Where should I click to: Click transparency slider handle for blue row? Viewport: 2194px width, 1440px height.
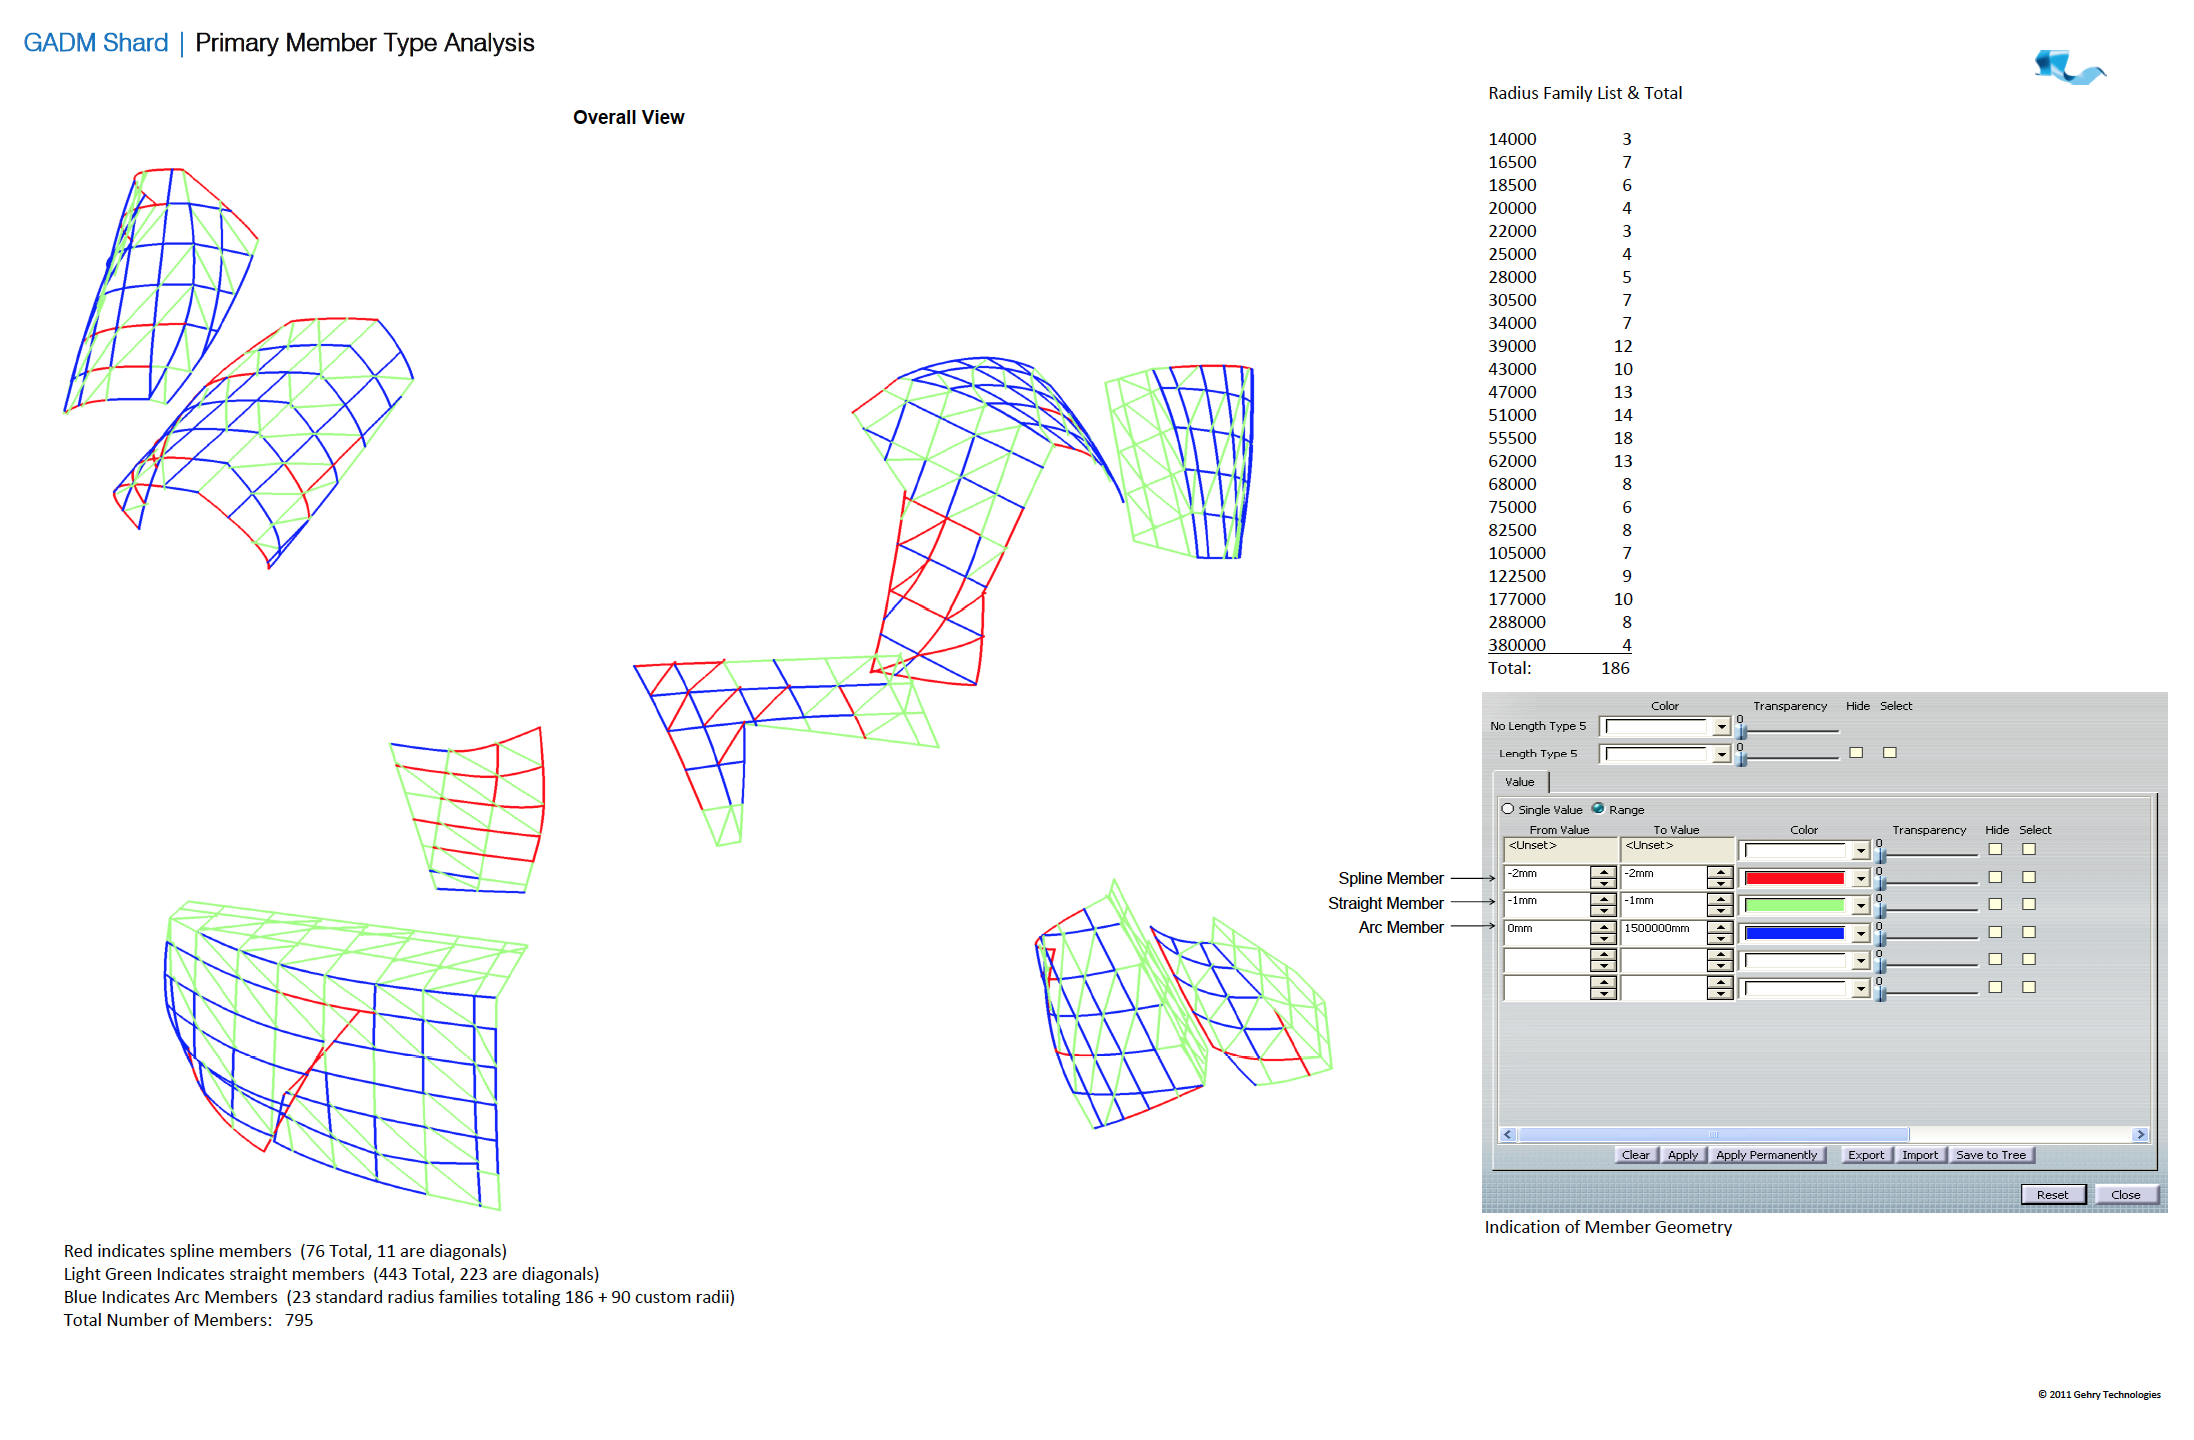[x=1881, y=938]
